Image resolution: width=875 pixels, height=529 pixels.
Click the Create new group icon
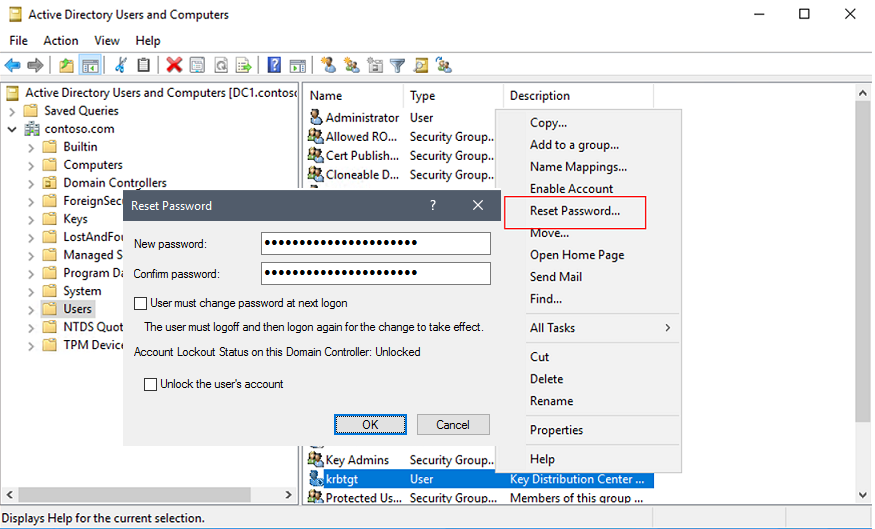coord(352,66)
